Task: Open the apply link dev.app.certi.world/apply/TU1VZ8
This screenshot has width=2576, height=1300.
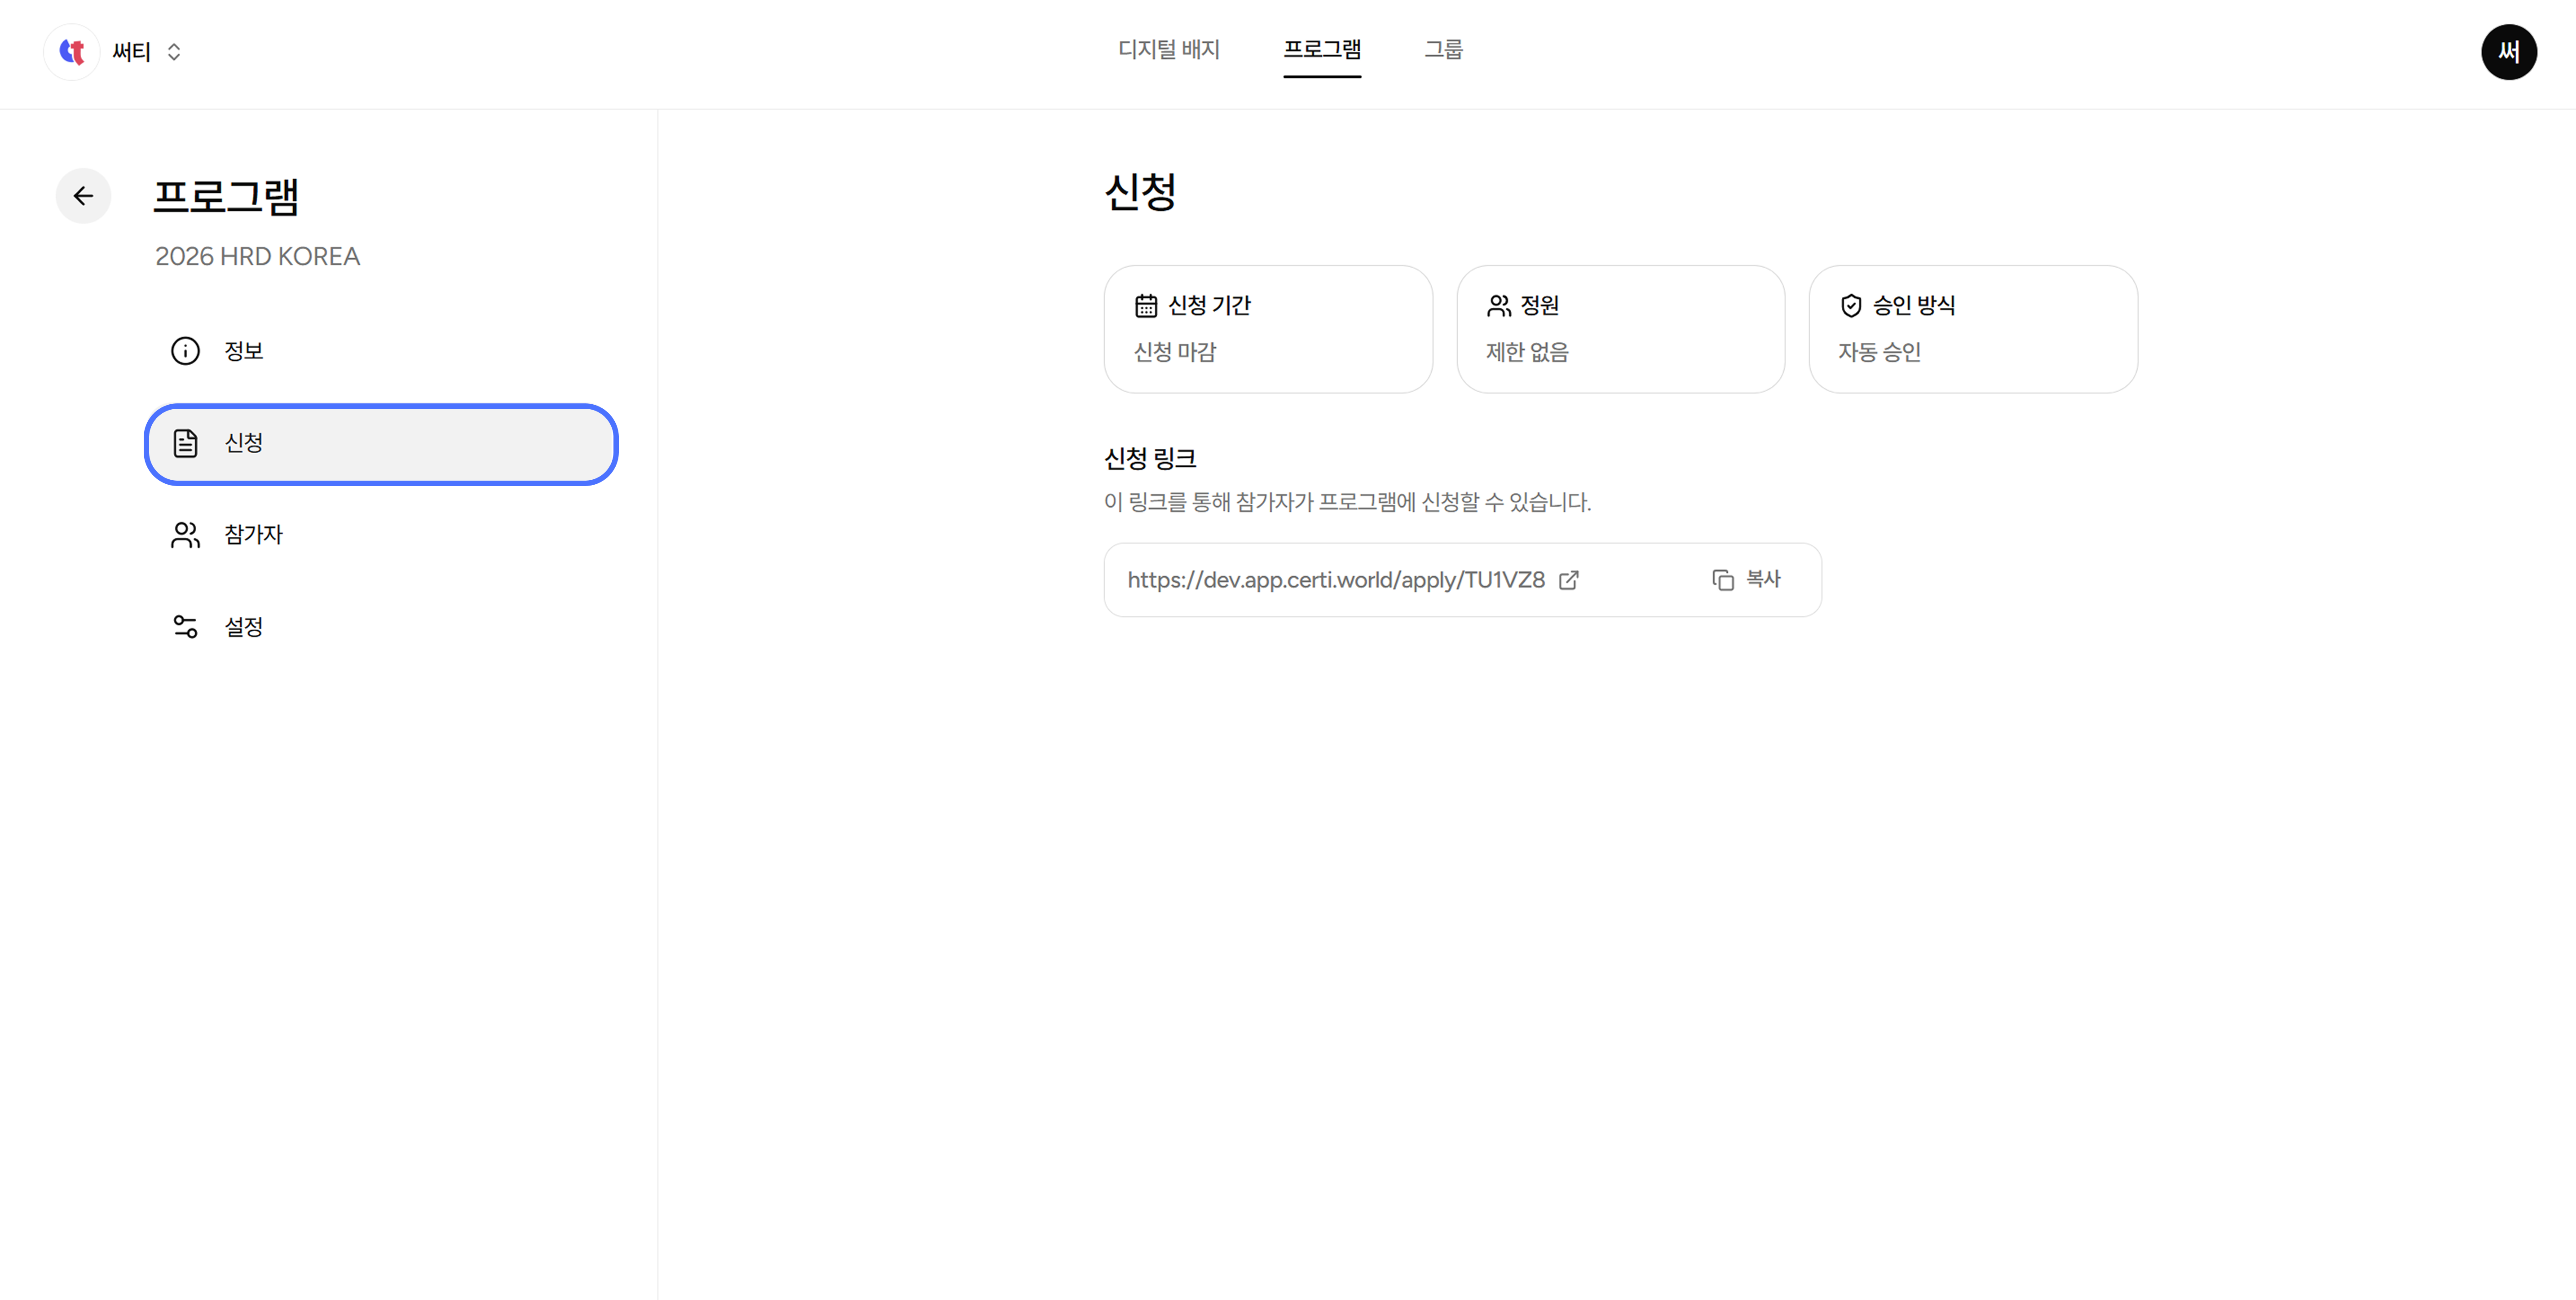Action: click(x=1336, y=580)
